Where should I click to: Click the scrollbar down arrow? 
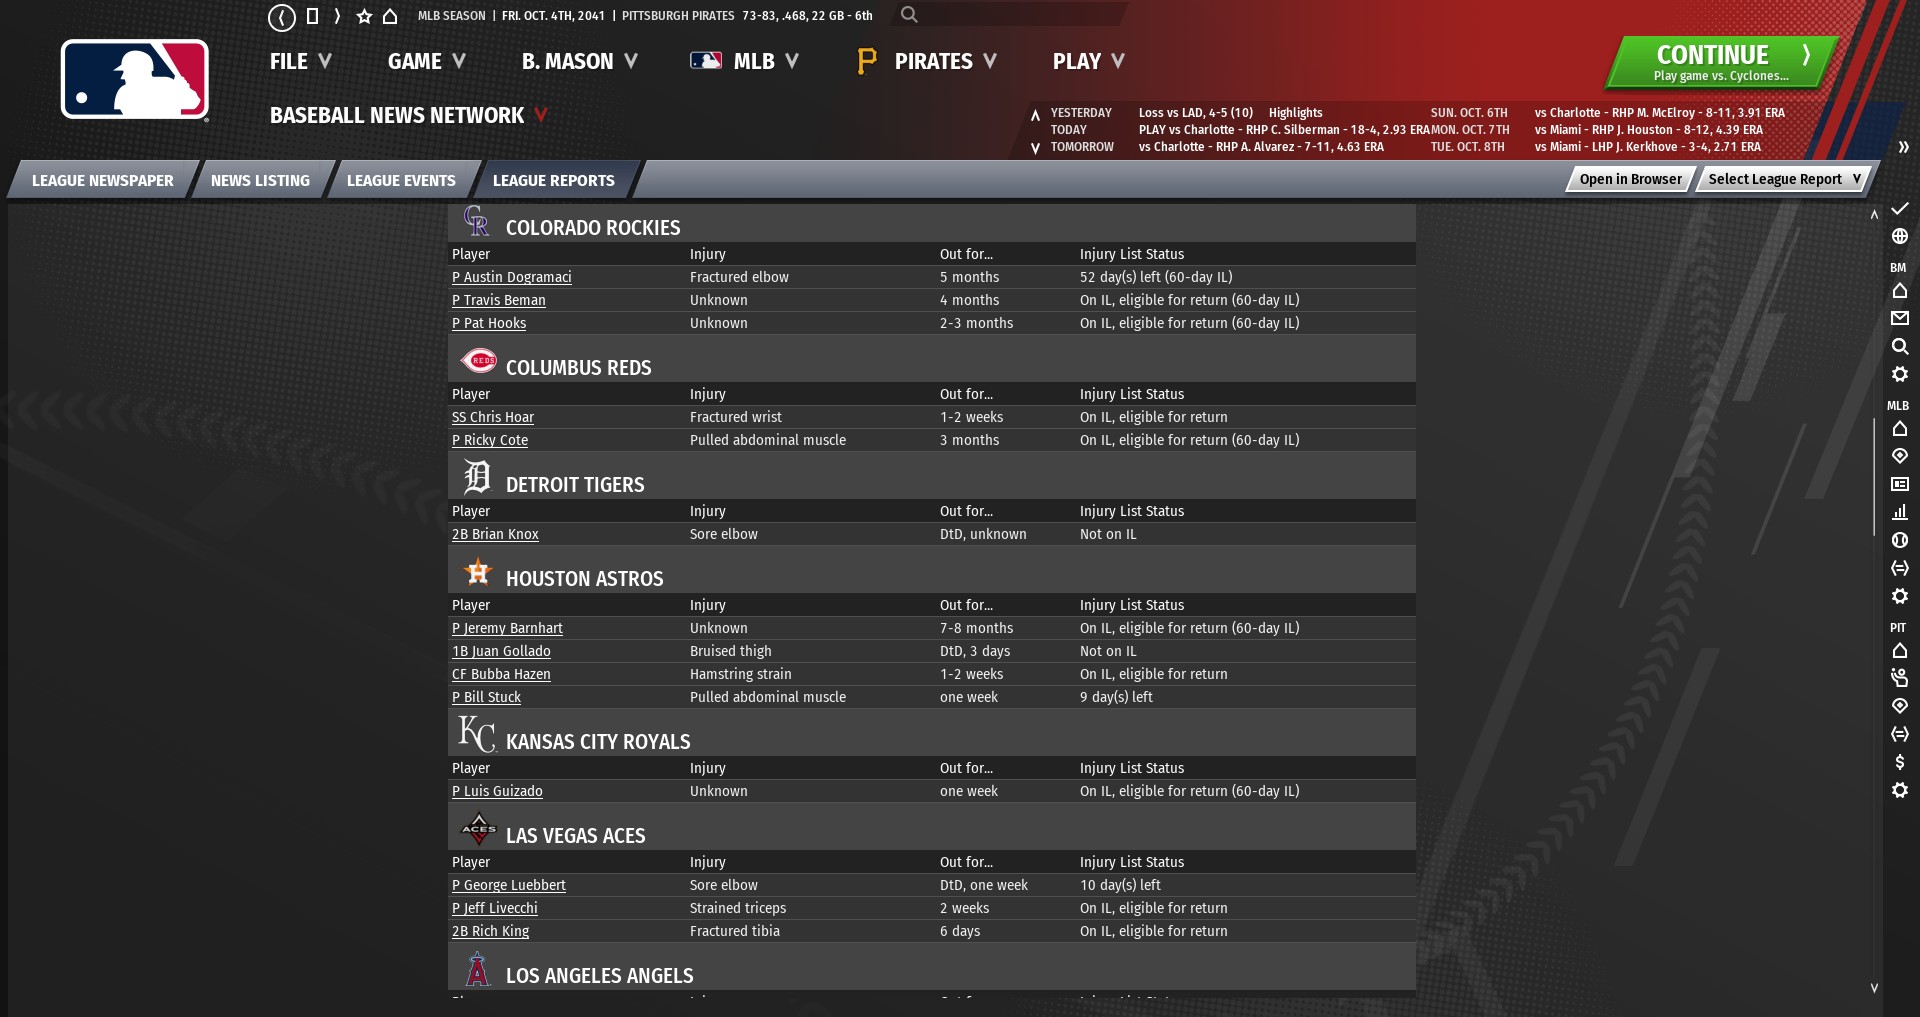(1874, 988)
